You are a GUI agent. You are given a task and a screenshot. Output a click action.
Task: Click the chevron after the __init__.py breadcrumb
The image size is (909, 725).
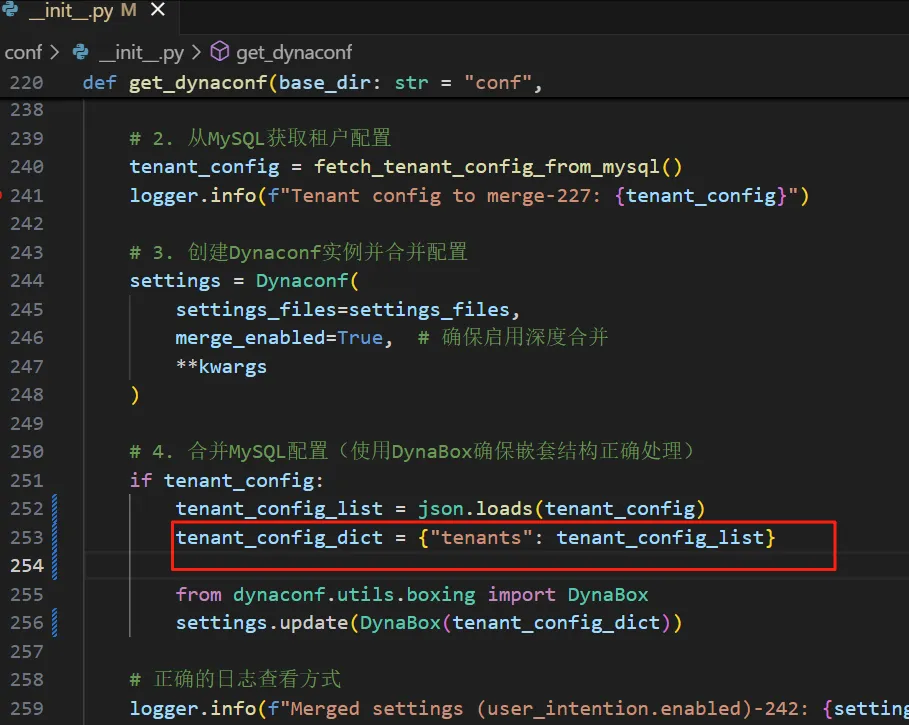click(196, 53)
